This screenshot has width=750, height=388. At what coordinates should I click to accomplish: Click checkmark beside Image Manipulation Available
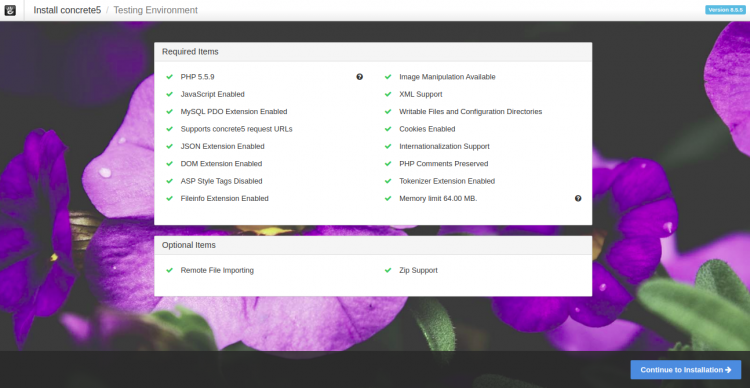388,77
